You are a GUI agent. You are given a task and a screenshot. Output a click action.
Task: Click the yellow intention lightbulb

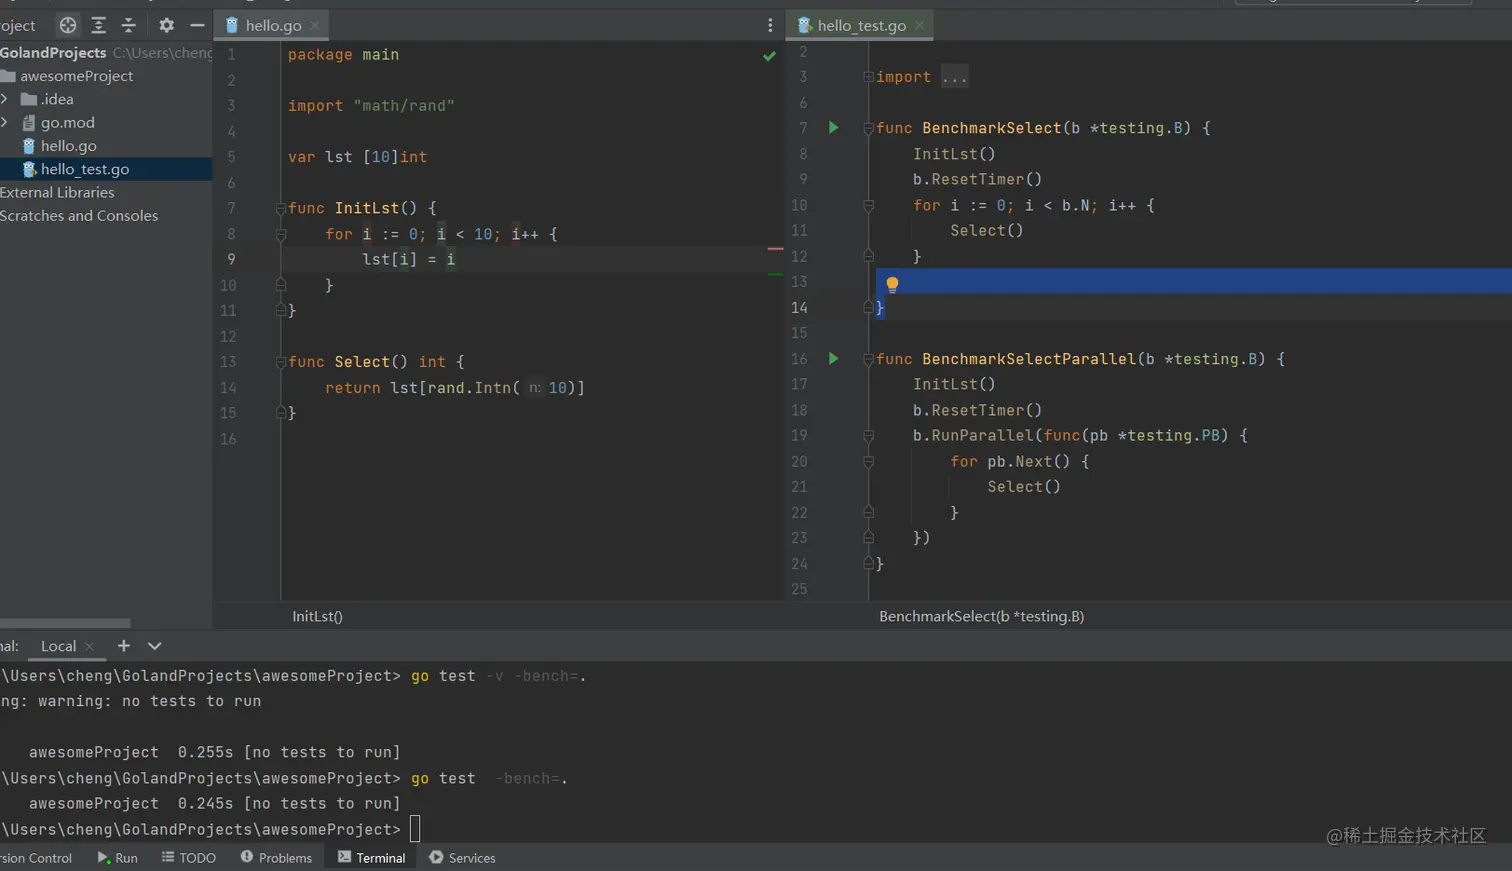[892, 284]
